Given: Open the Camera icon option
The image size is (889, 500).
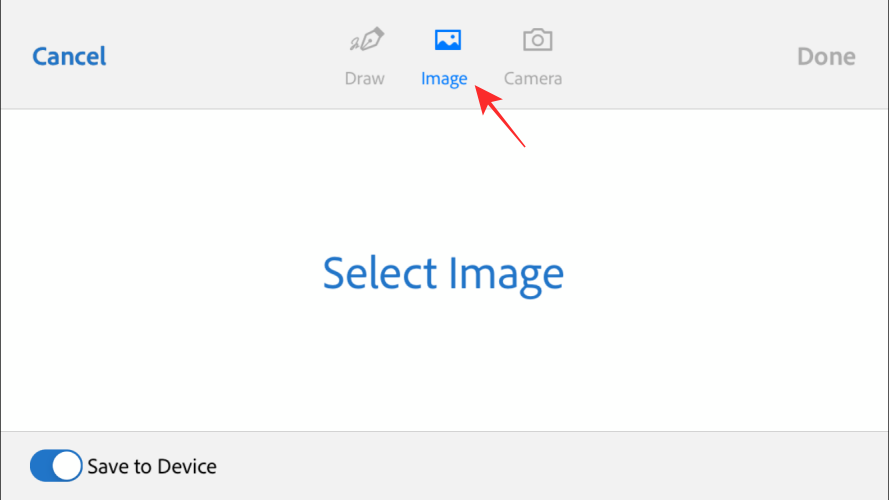Looking at the screenshot, I should pyautogui.click(x=537, y=40).
